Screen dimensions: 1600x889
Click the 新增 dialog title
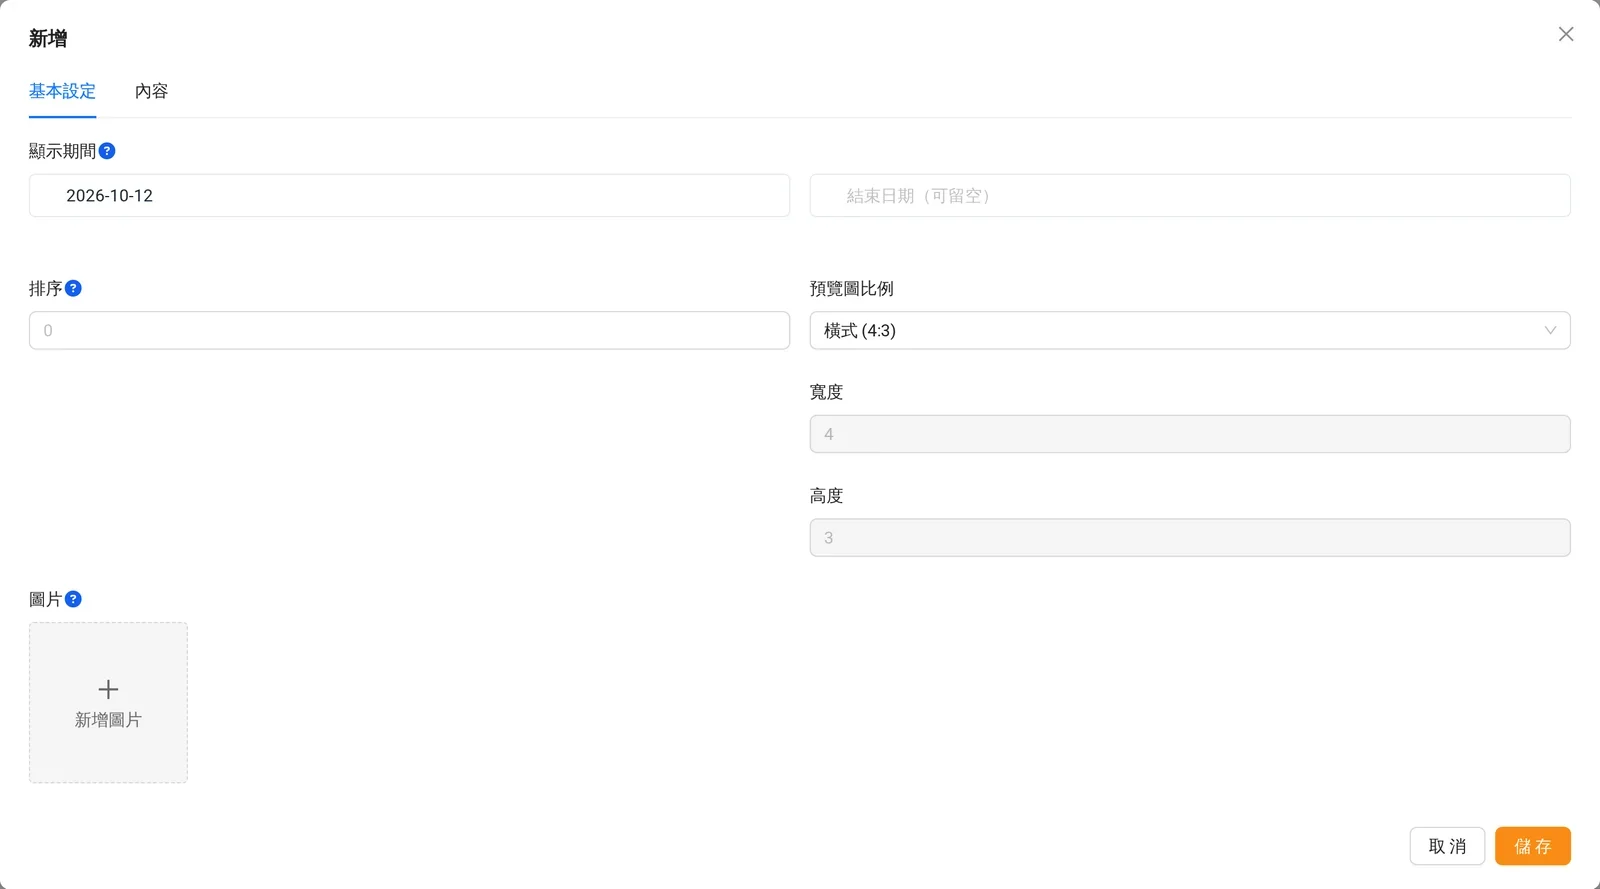[x=48, y=39]
